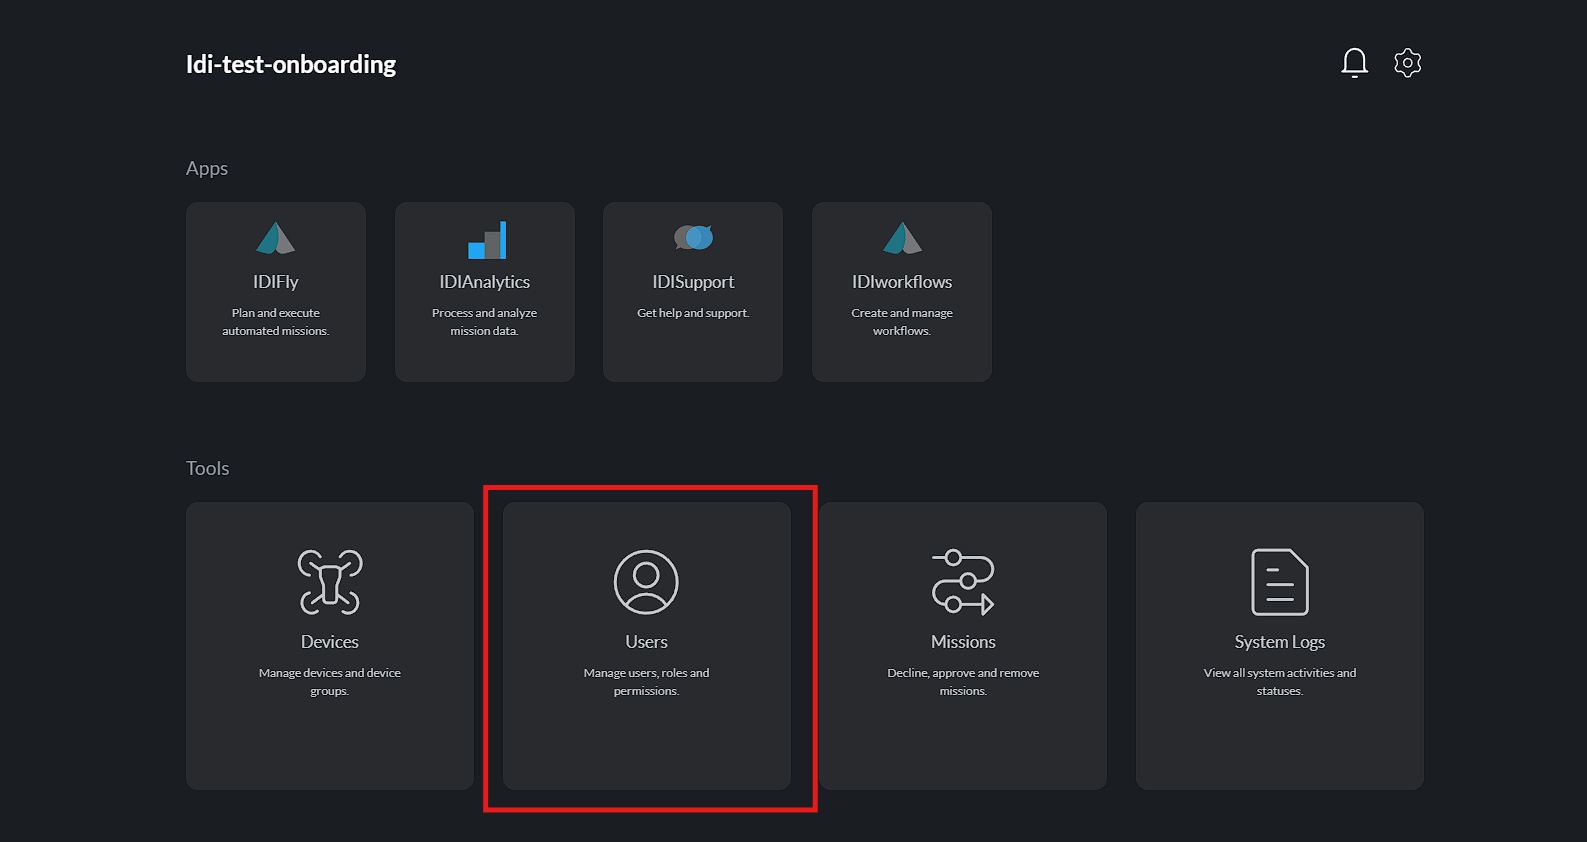
Task: Open the Users tool title
Action: tap(646, 642)
